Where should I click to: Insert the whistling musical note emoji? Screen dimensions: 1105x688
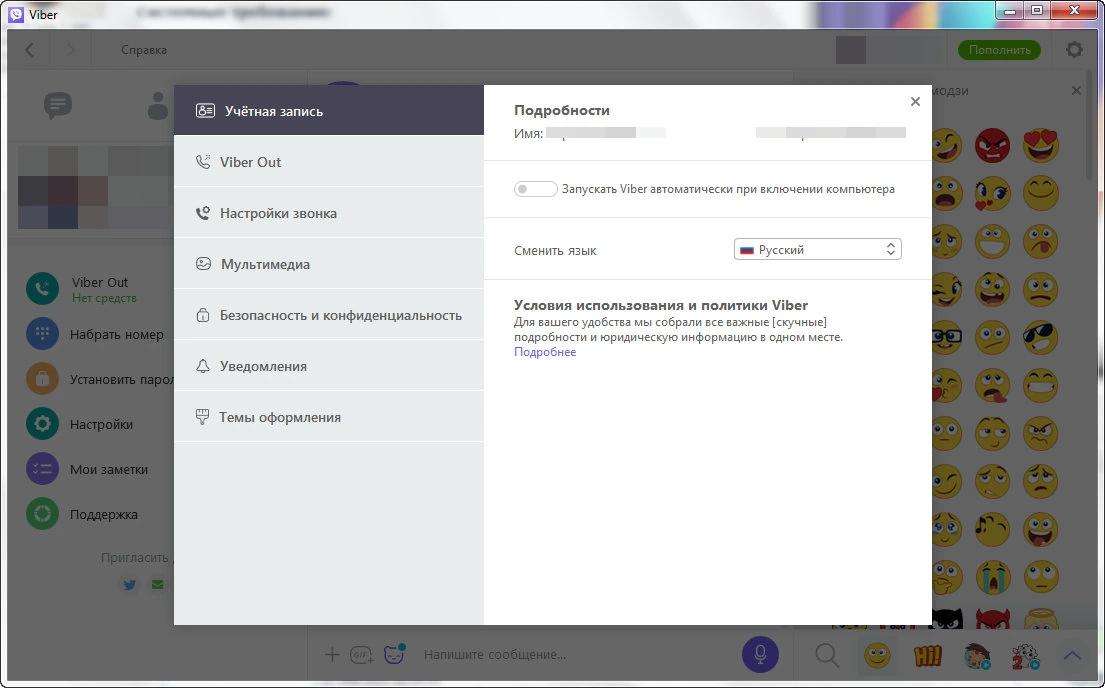click(x=992, y=529)
